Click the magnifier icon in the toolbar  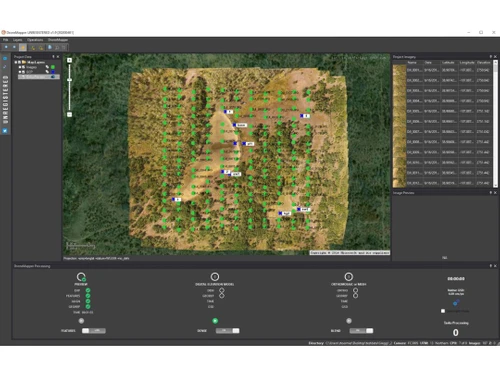(57, 48)
